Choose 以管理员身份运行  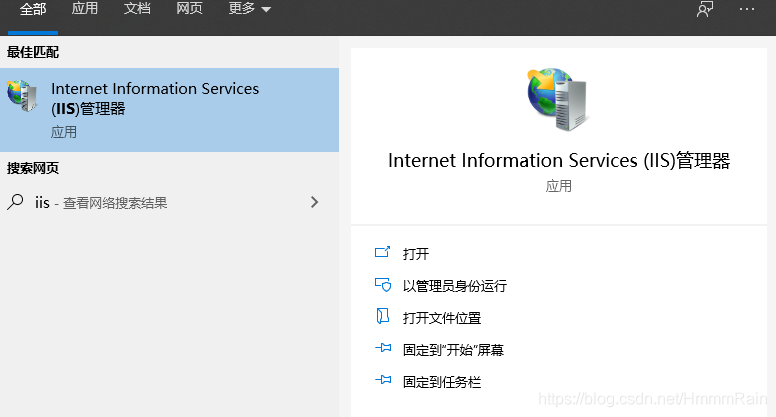point(455,286)
